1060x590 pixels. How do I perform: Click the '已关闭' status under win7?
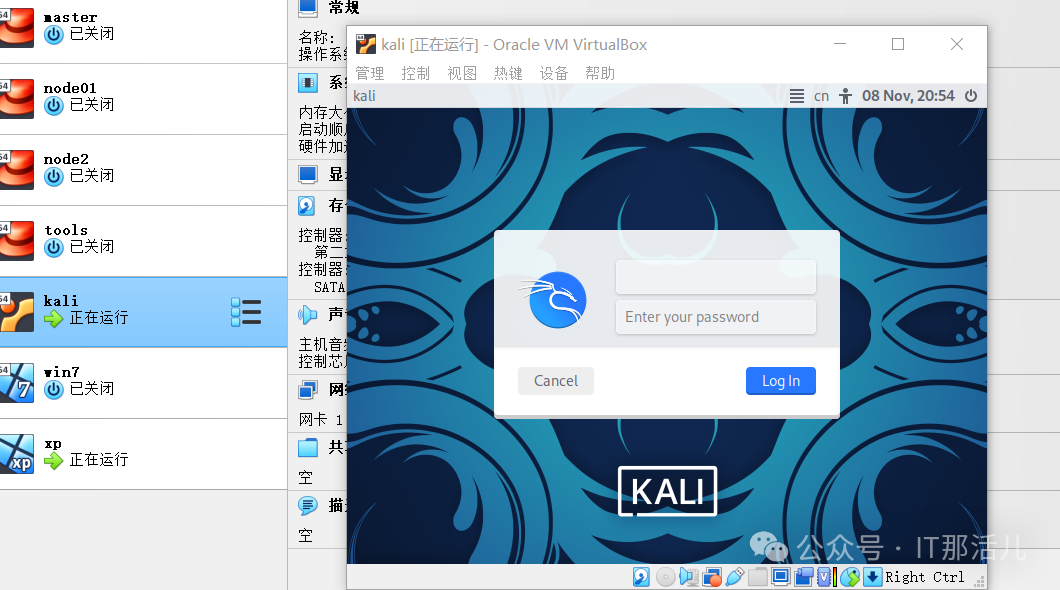pyautogui.click(x=92, y=389)
